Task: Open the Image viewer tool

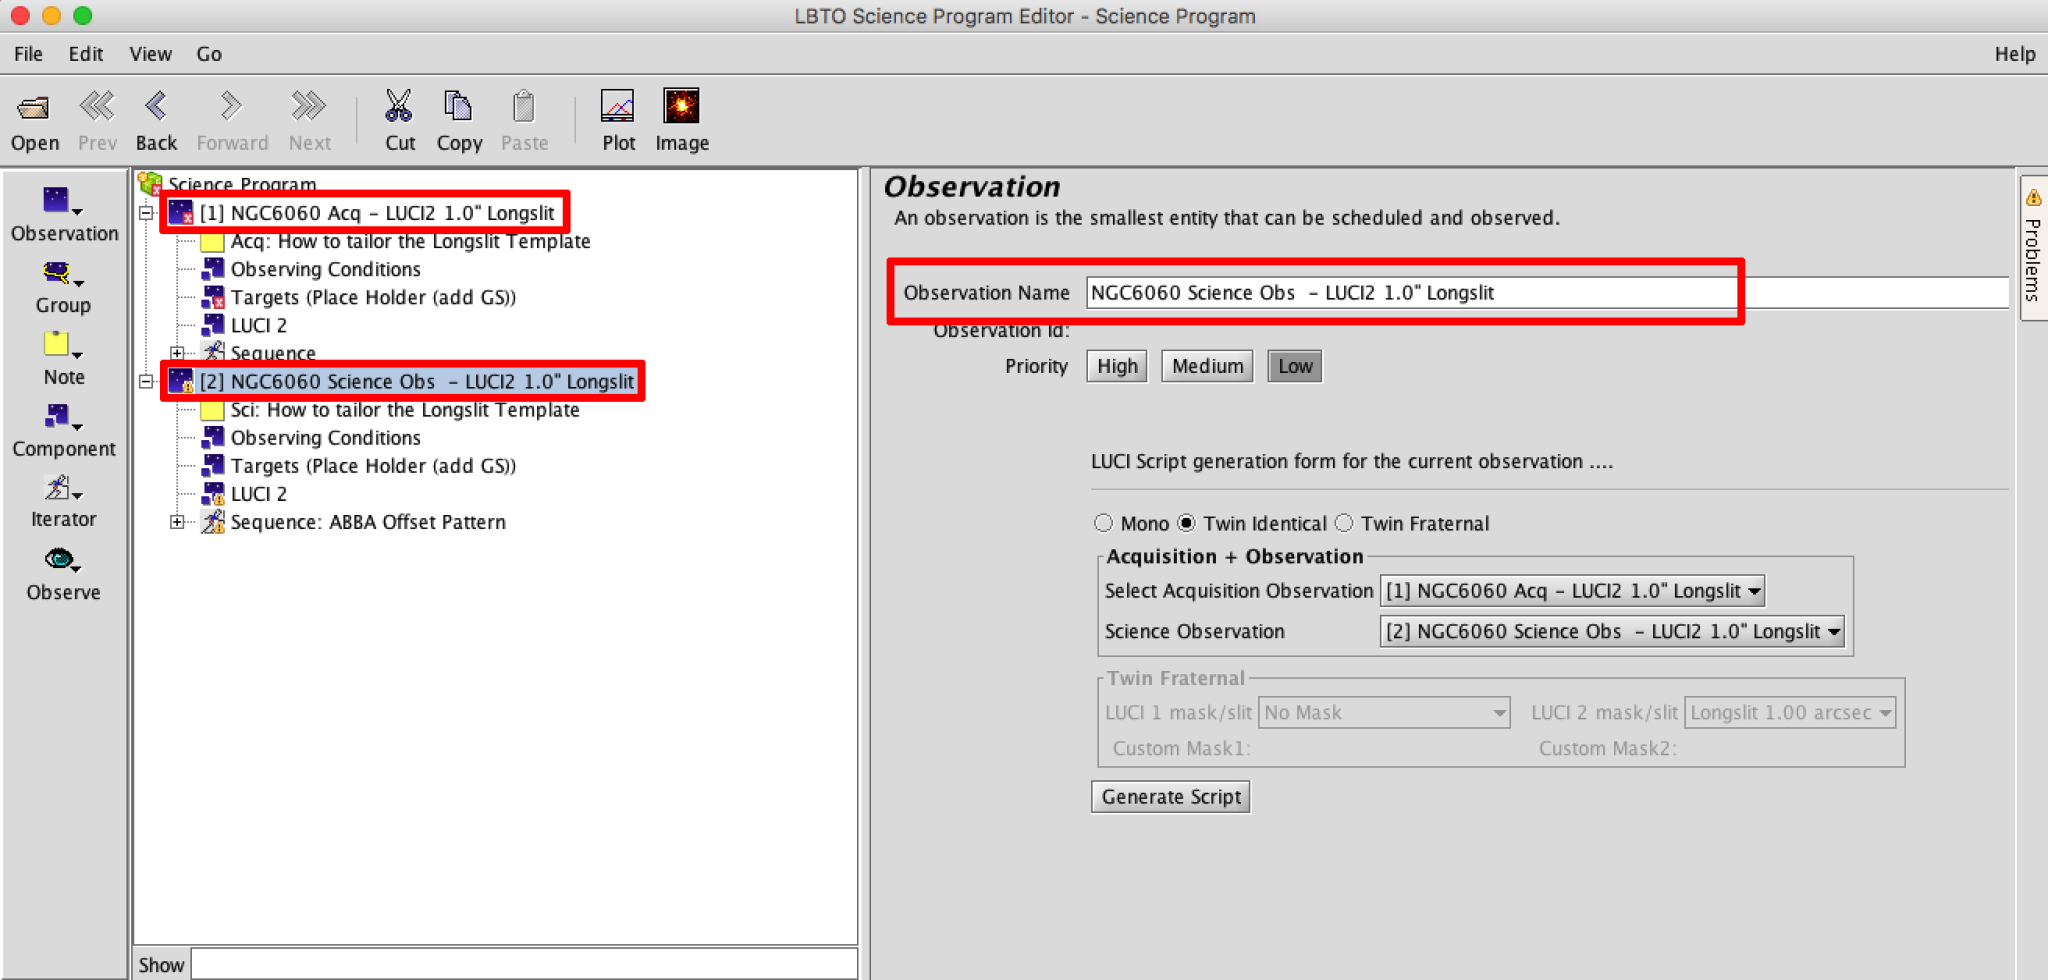Action: point(681,106)
